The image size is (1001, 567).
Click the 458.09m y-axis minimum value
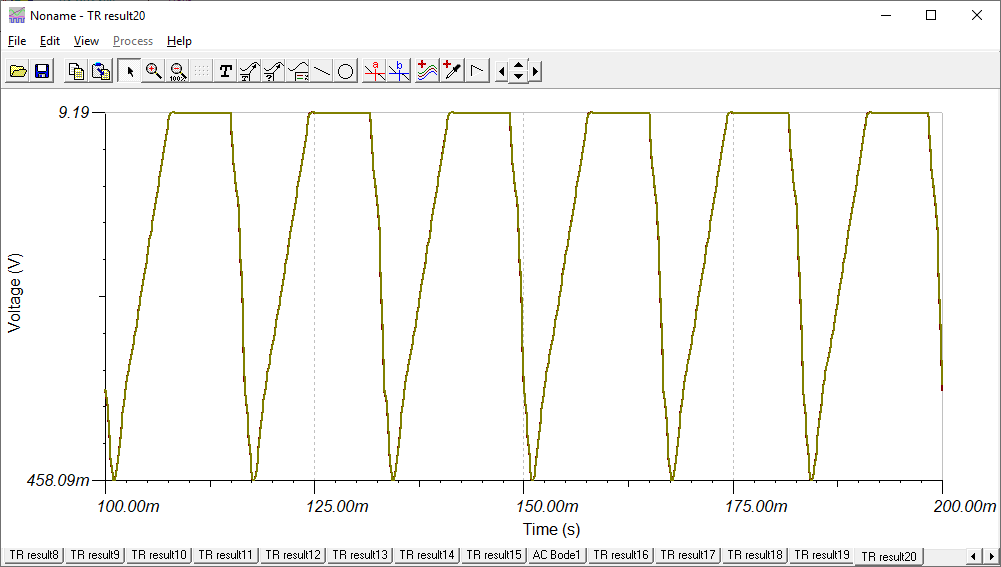58,480
